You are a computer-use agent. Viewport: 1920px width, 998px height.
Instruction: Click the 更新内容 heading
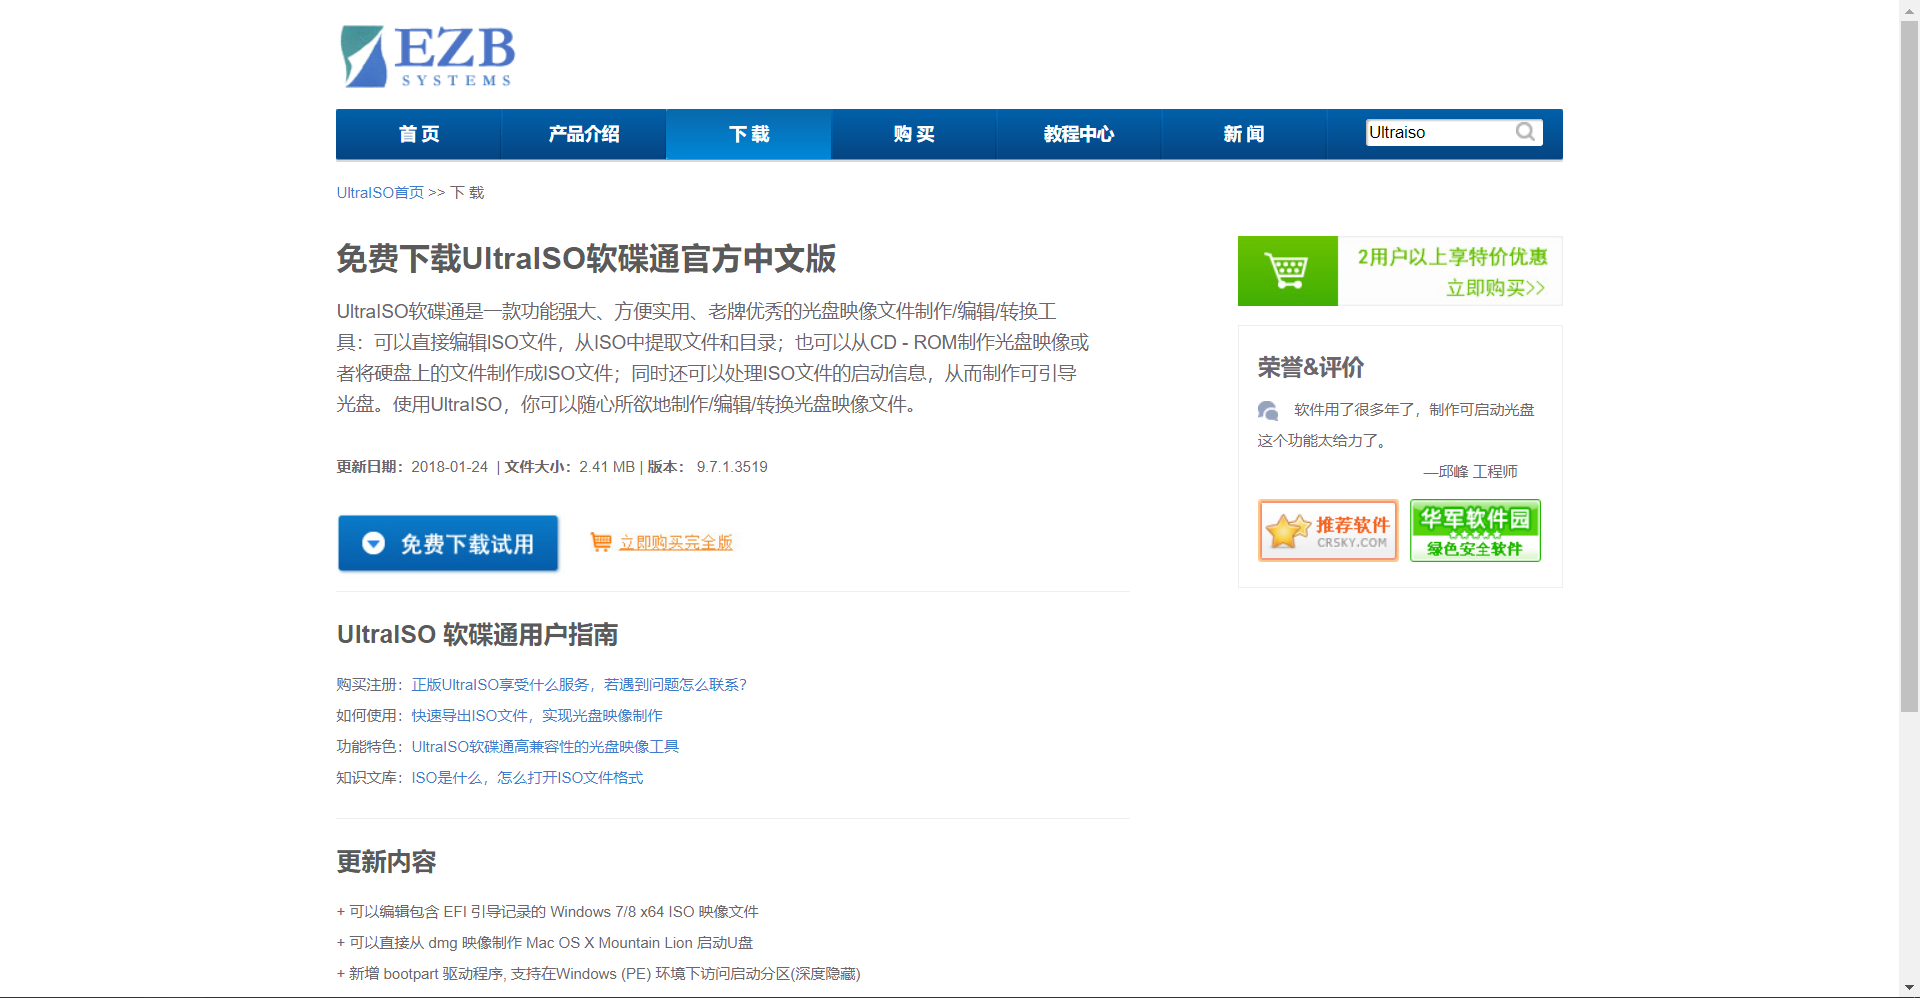(386, 861)
